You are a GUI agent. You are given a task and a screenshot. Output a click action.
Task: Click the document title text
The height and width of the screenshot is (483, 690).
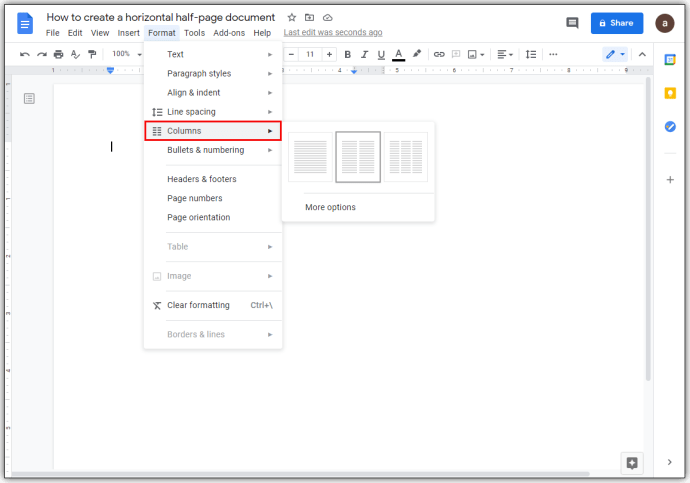pyautogui.click(x=161, y=18)
